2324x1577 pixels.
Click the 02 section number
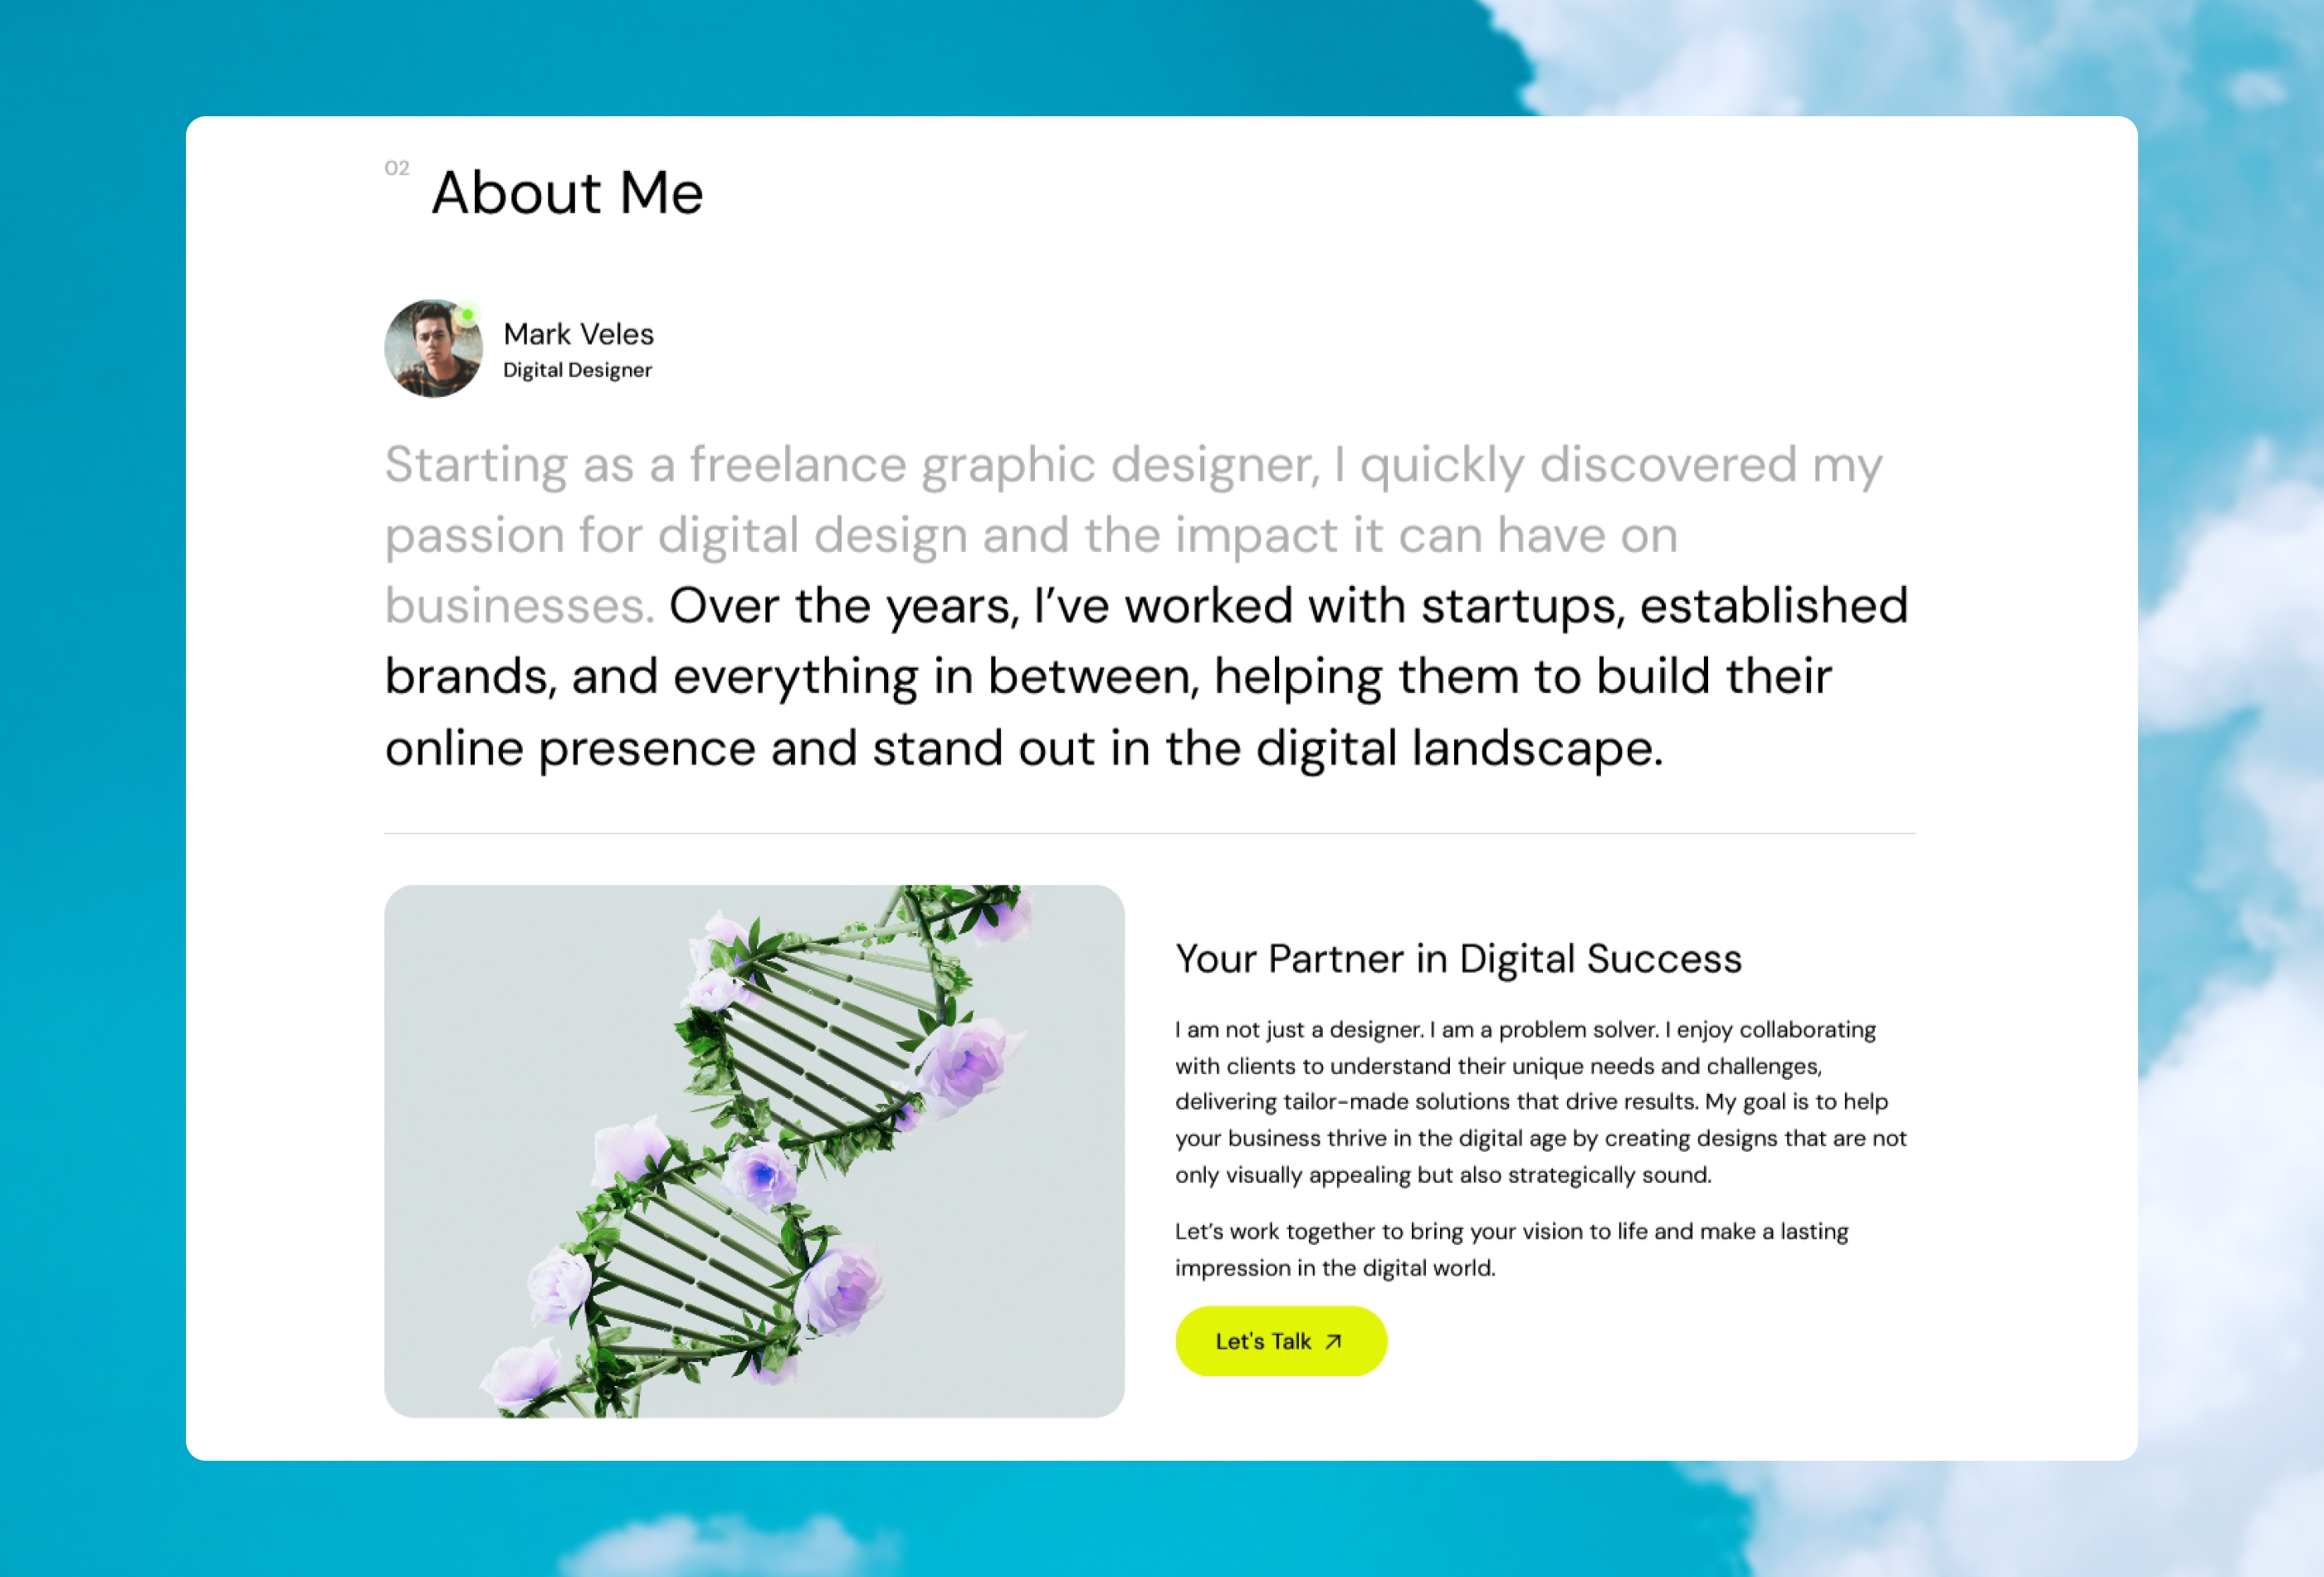(x=397, y=168)
